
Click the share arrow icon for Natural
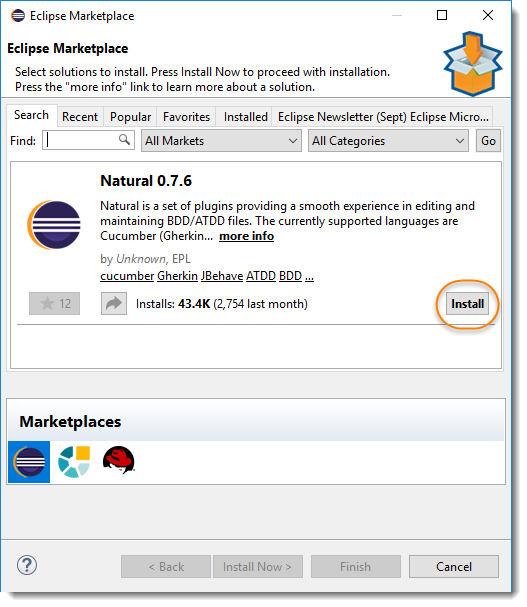pos(114,304)
